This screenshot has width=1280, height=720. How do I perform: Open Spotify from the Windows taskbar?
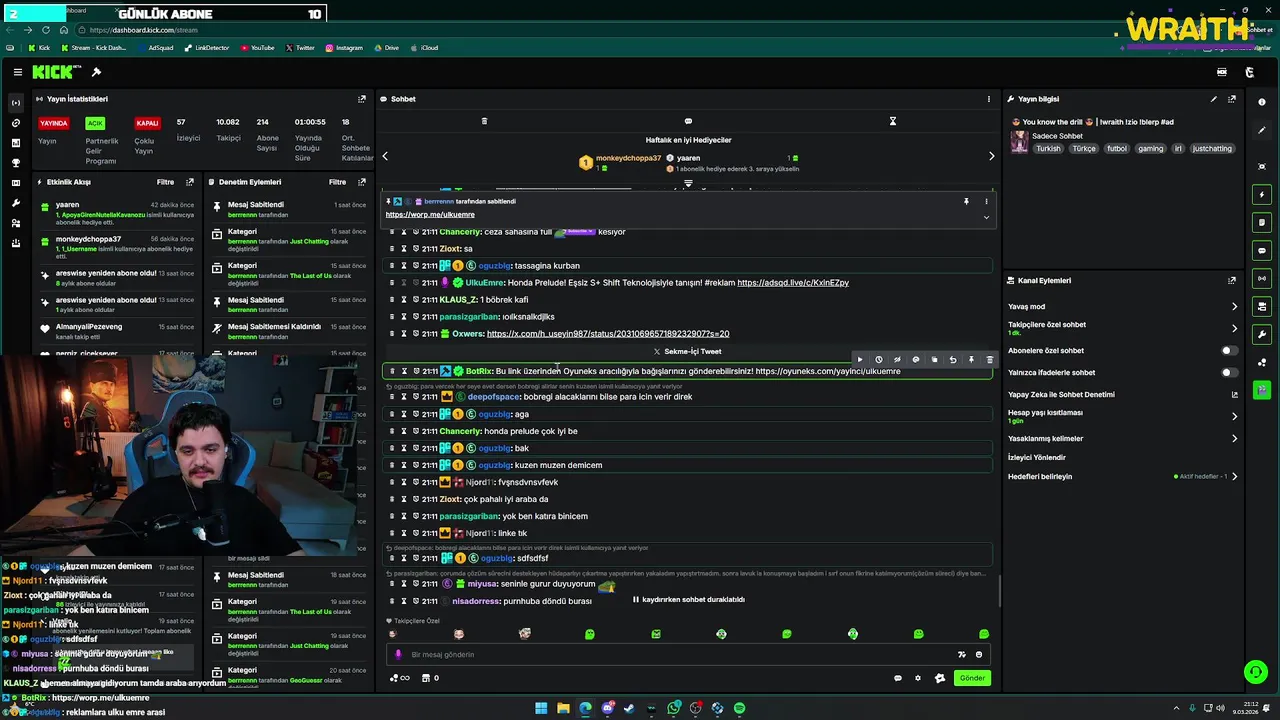click(739, 708)
